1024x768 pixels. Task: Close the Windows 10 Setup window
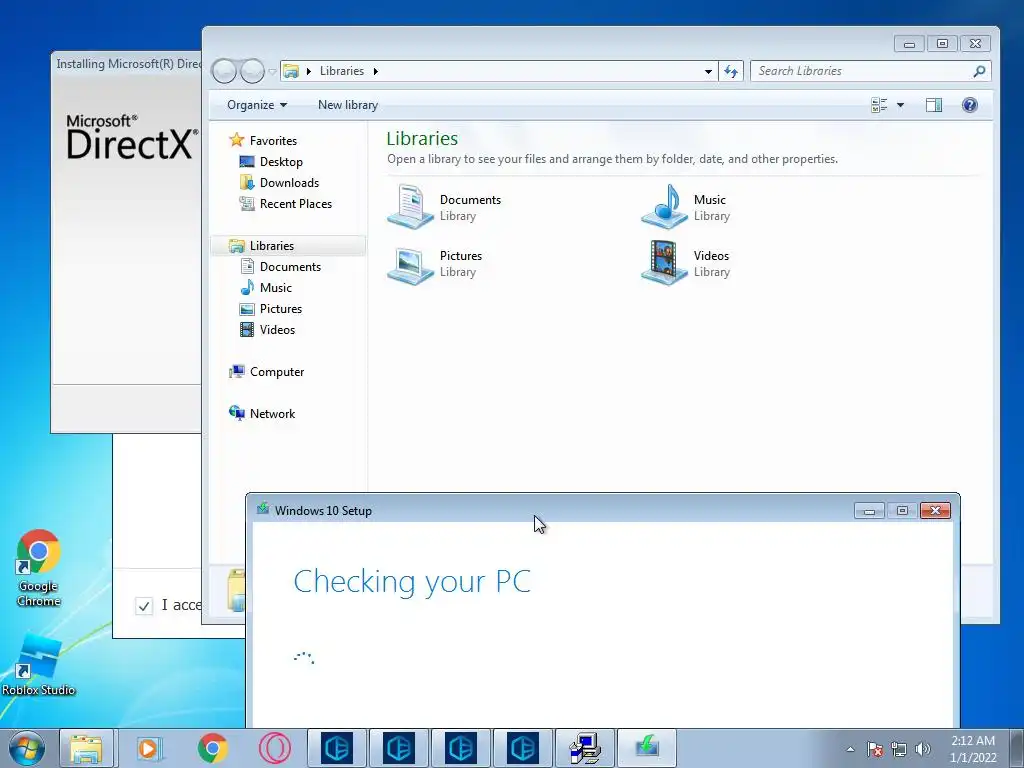(x=935, y=511)
